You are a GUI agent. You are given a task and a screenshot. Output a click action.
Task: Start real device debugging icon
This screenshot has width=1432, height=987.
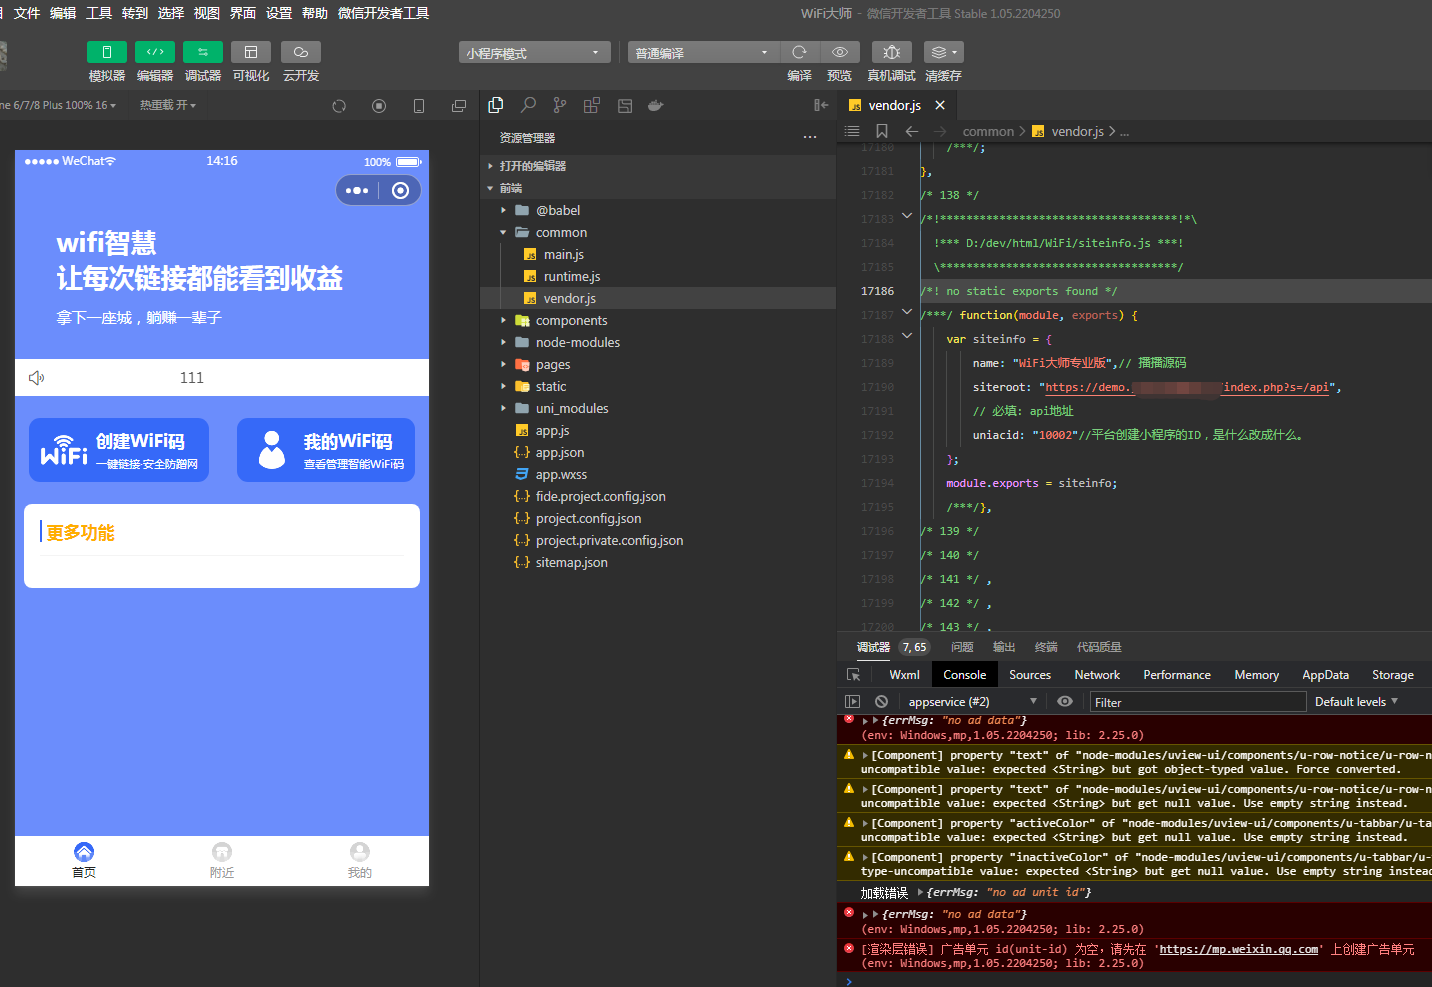(892, 52)
